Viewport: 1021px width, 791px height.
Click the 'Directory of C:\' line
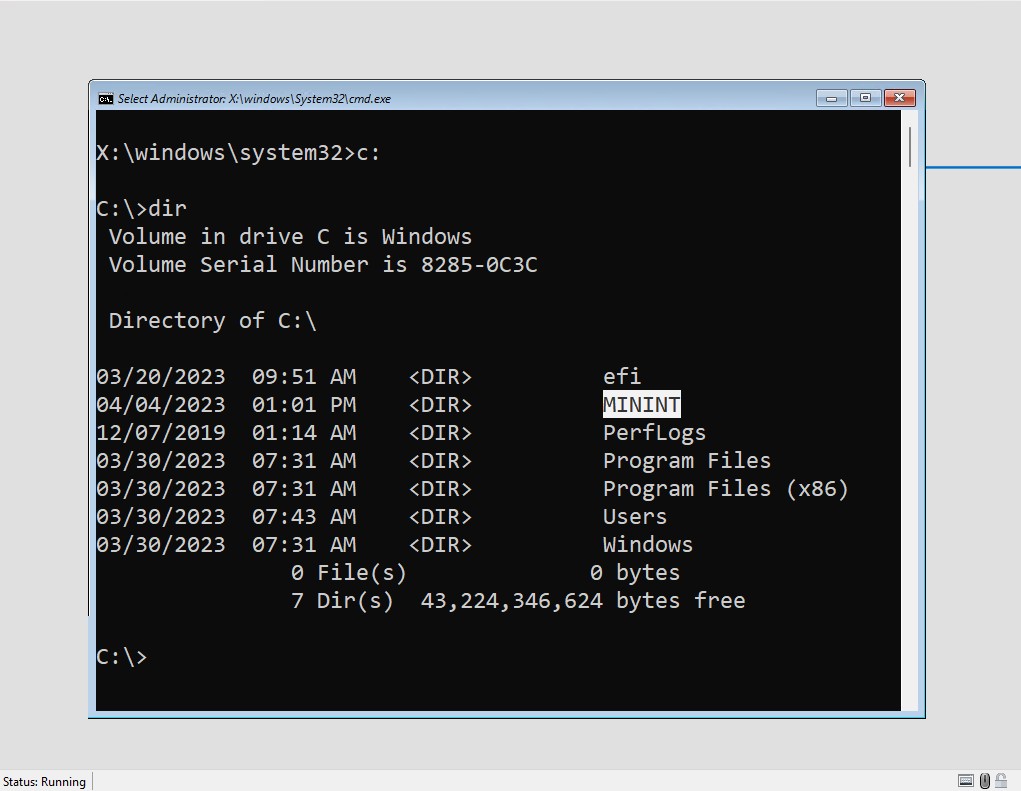pyautogui.click(x=212, y=321)
